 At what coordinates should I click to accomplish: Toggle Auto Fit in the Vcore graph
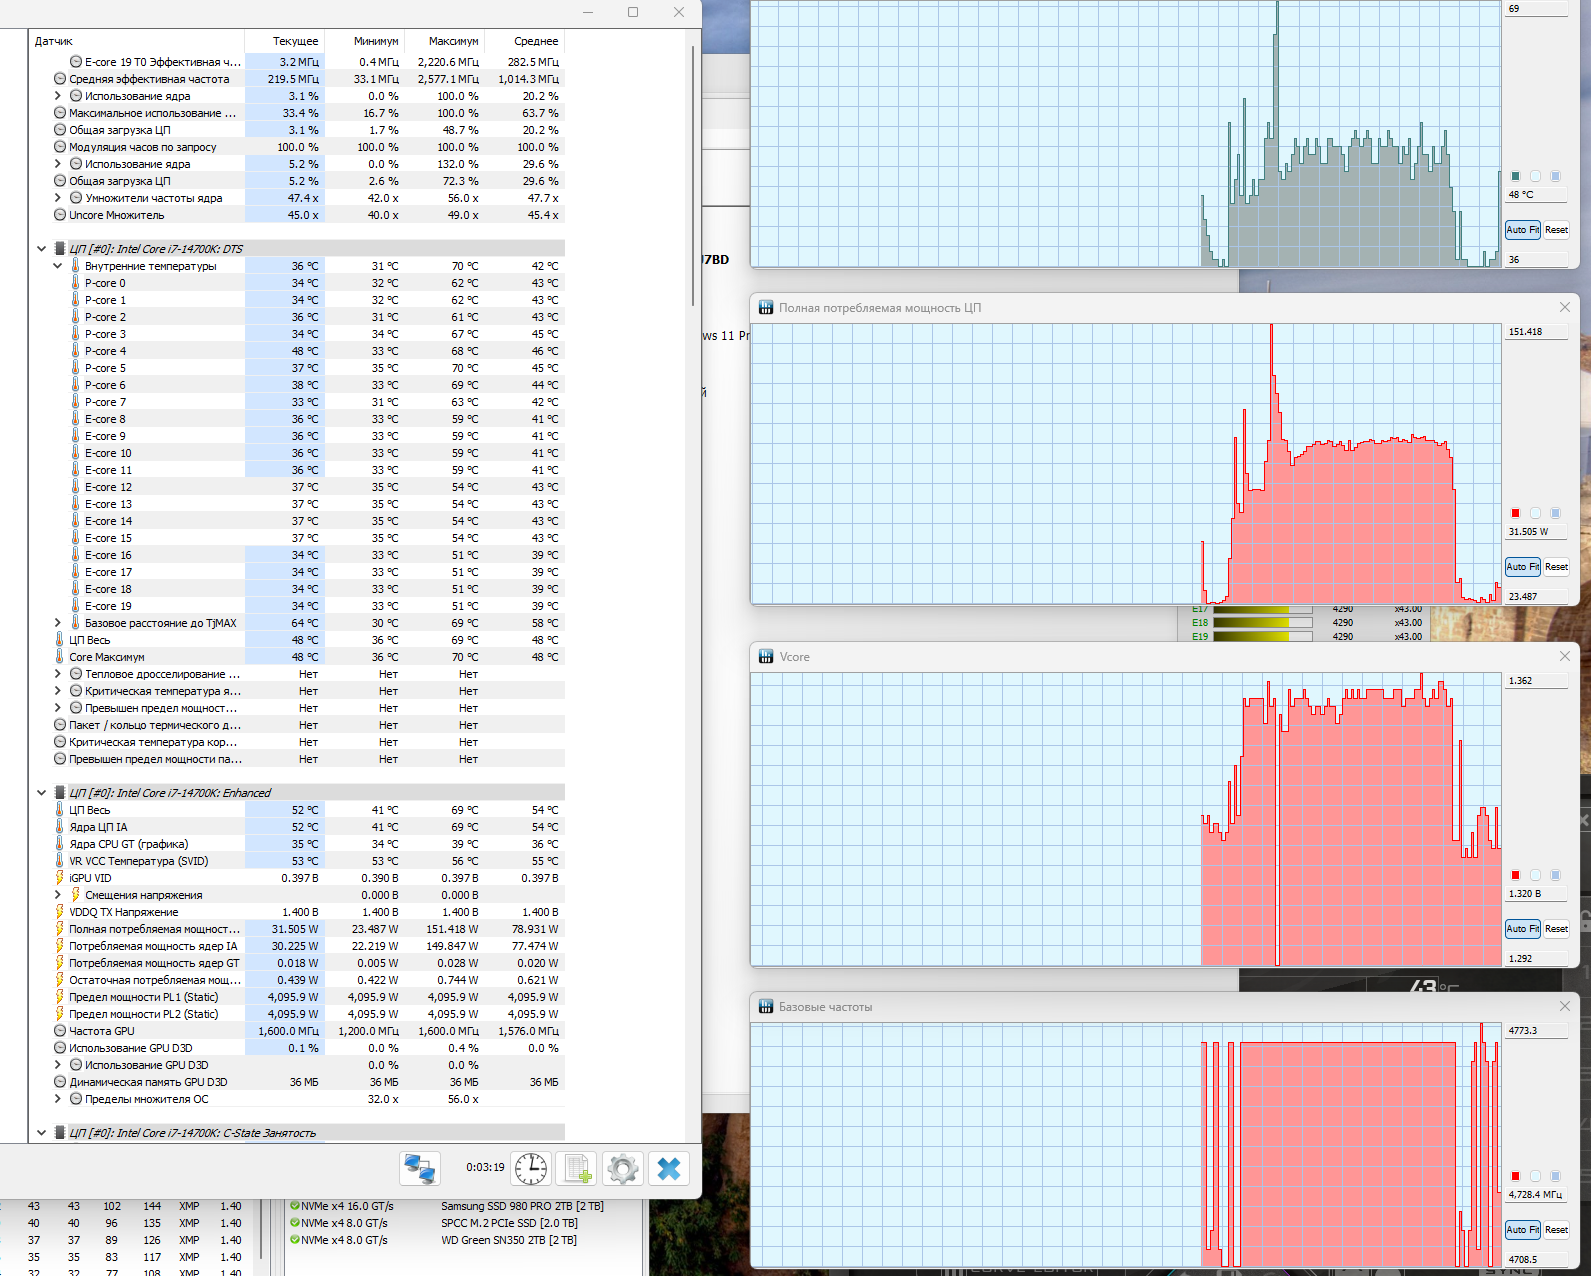(1522, 929)
